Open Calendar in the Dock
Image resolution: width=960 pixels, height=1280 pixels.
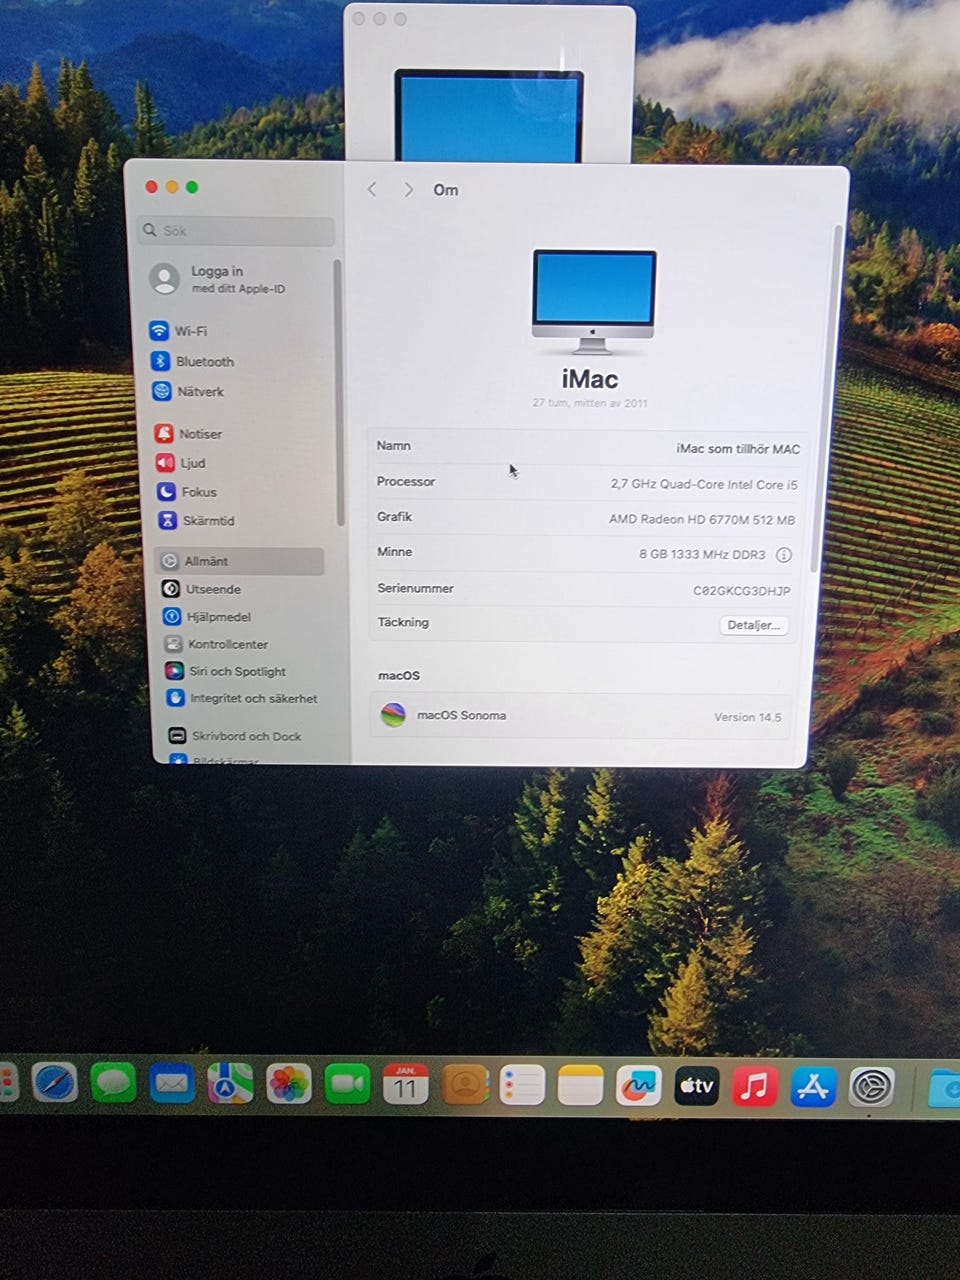(405, 1084)
